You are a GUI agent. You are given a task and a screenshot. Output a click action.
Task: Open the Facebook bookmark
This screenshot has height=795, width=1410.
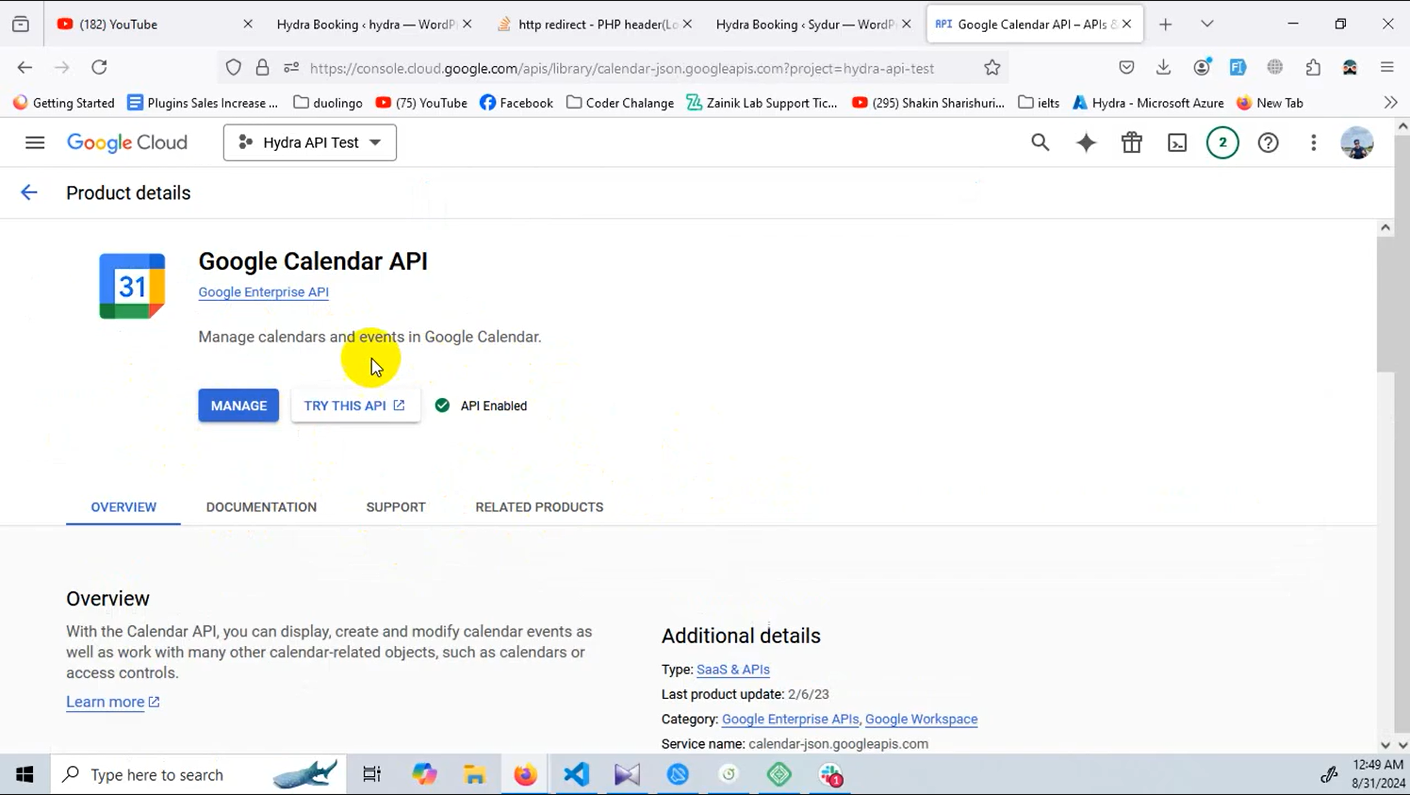pyautogui.click(x=516, y=102)
